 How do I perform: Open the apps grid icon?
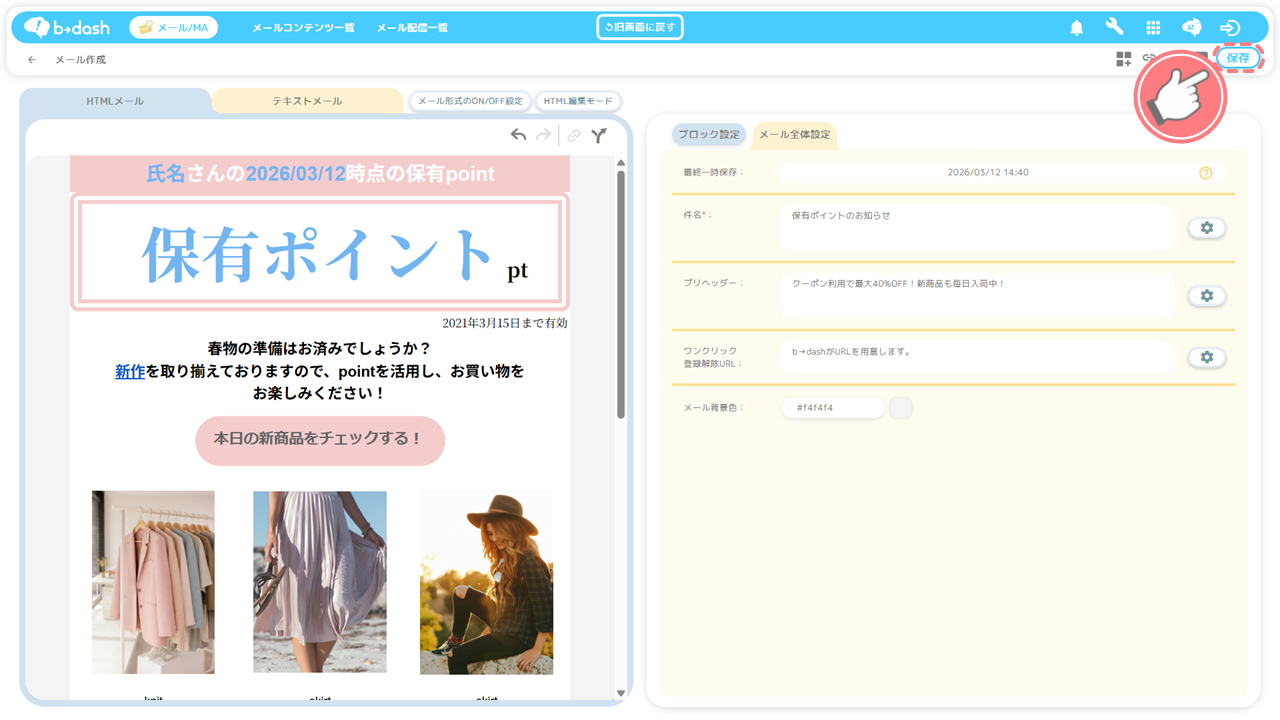[1153, 28]
